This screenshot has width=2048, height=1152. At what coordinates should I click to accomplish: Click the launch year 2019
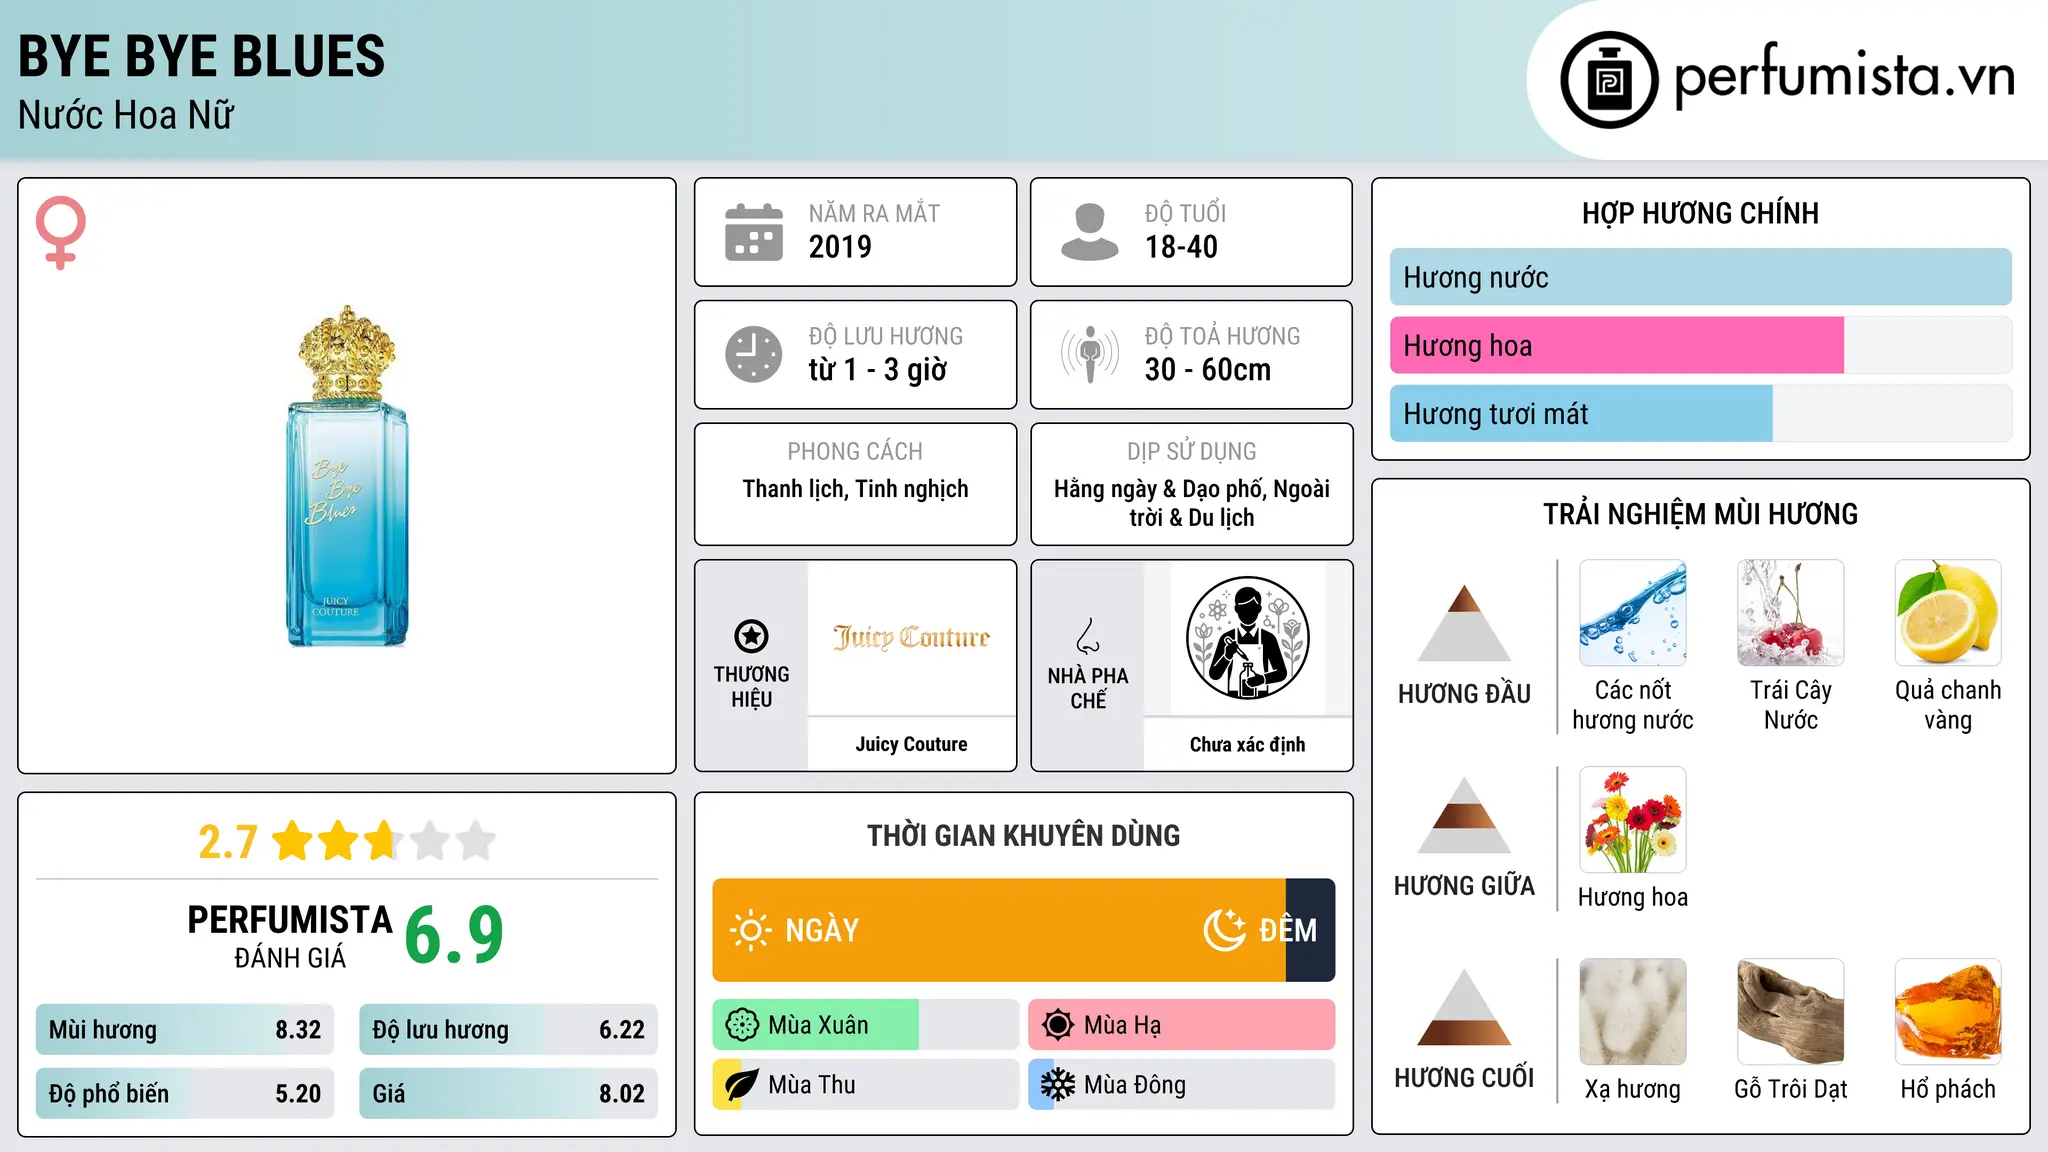tap(840, 247)
